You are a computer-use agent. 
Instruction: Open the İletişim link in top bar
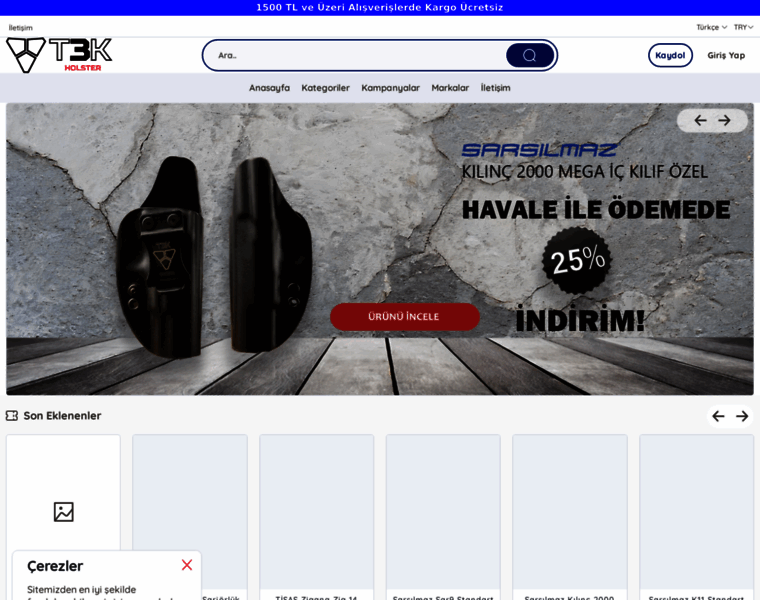(20, 28)
